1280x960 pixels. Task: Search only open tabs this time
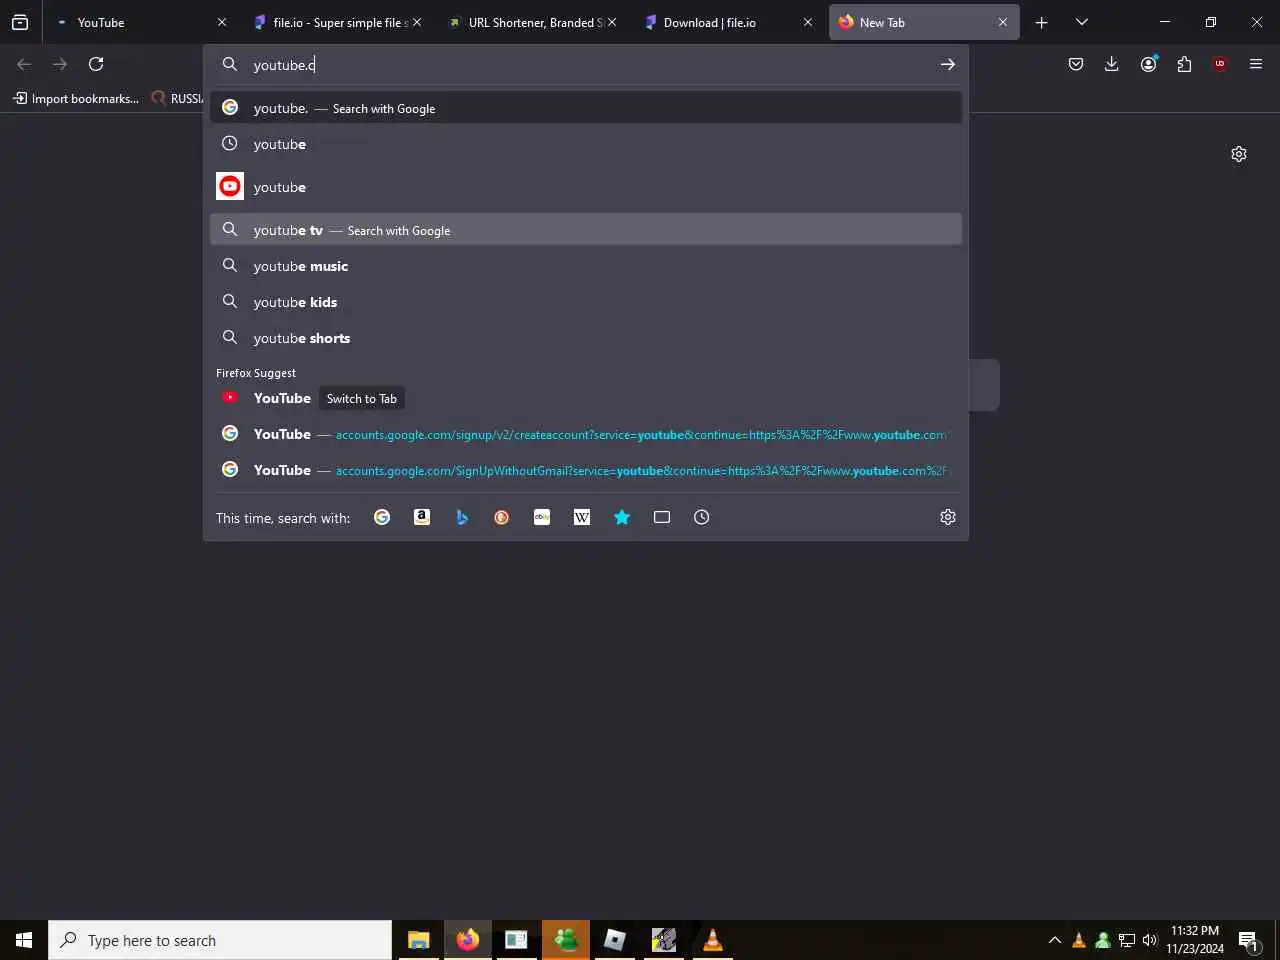click(662, 517)
